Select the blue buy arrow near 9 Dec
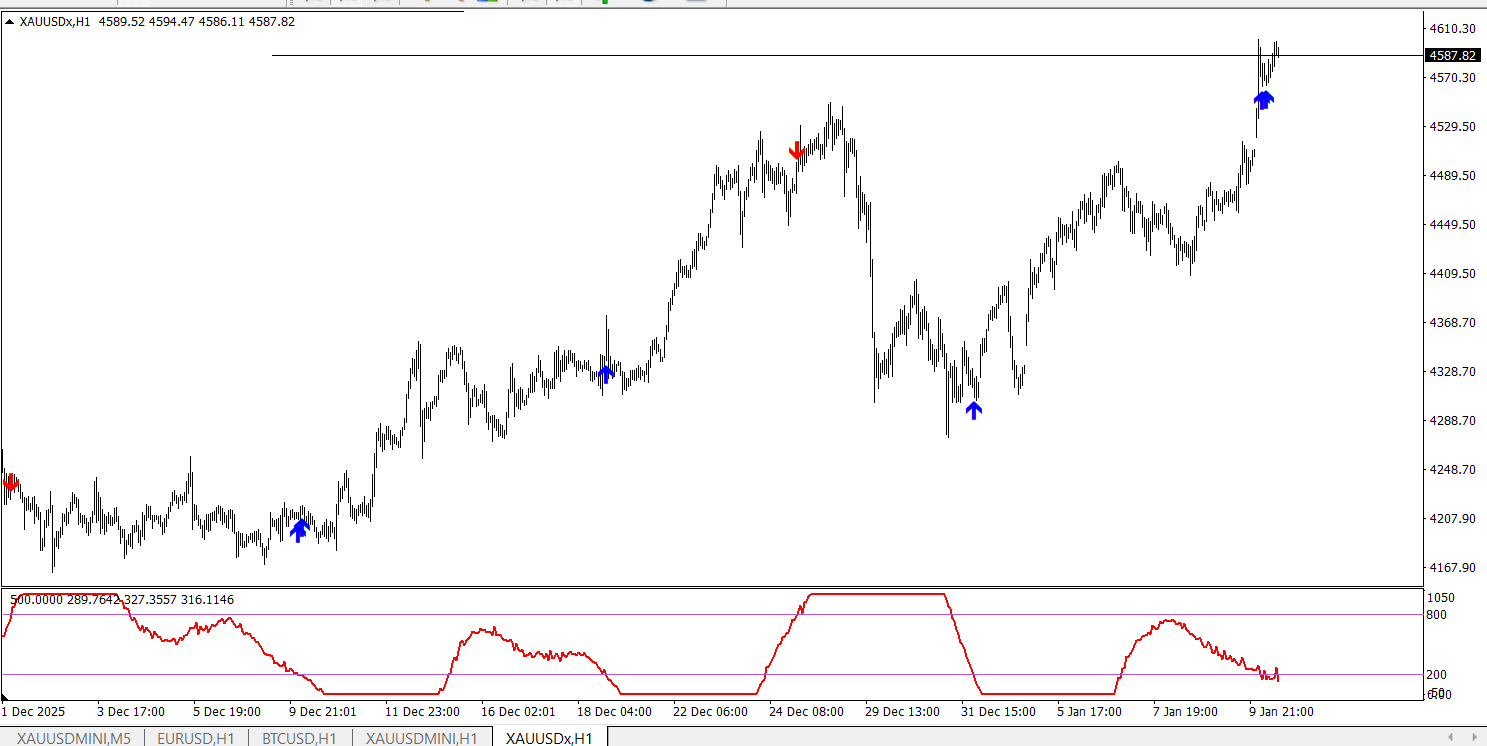Viewport: 1487px width, 746px height. [x=299, y=530]
